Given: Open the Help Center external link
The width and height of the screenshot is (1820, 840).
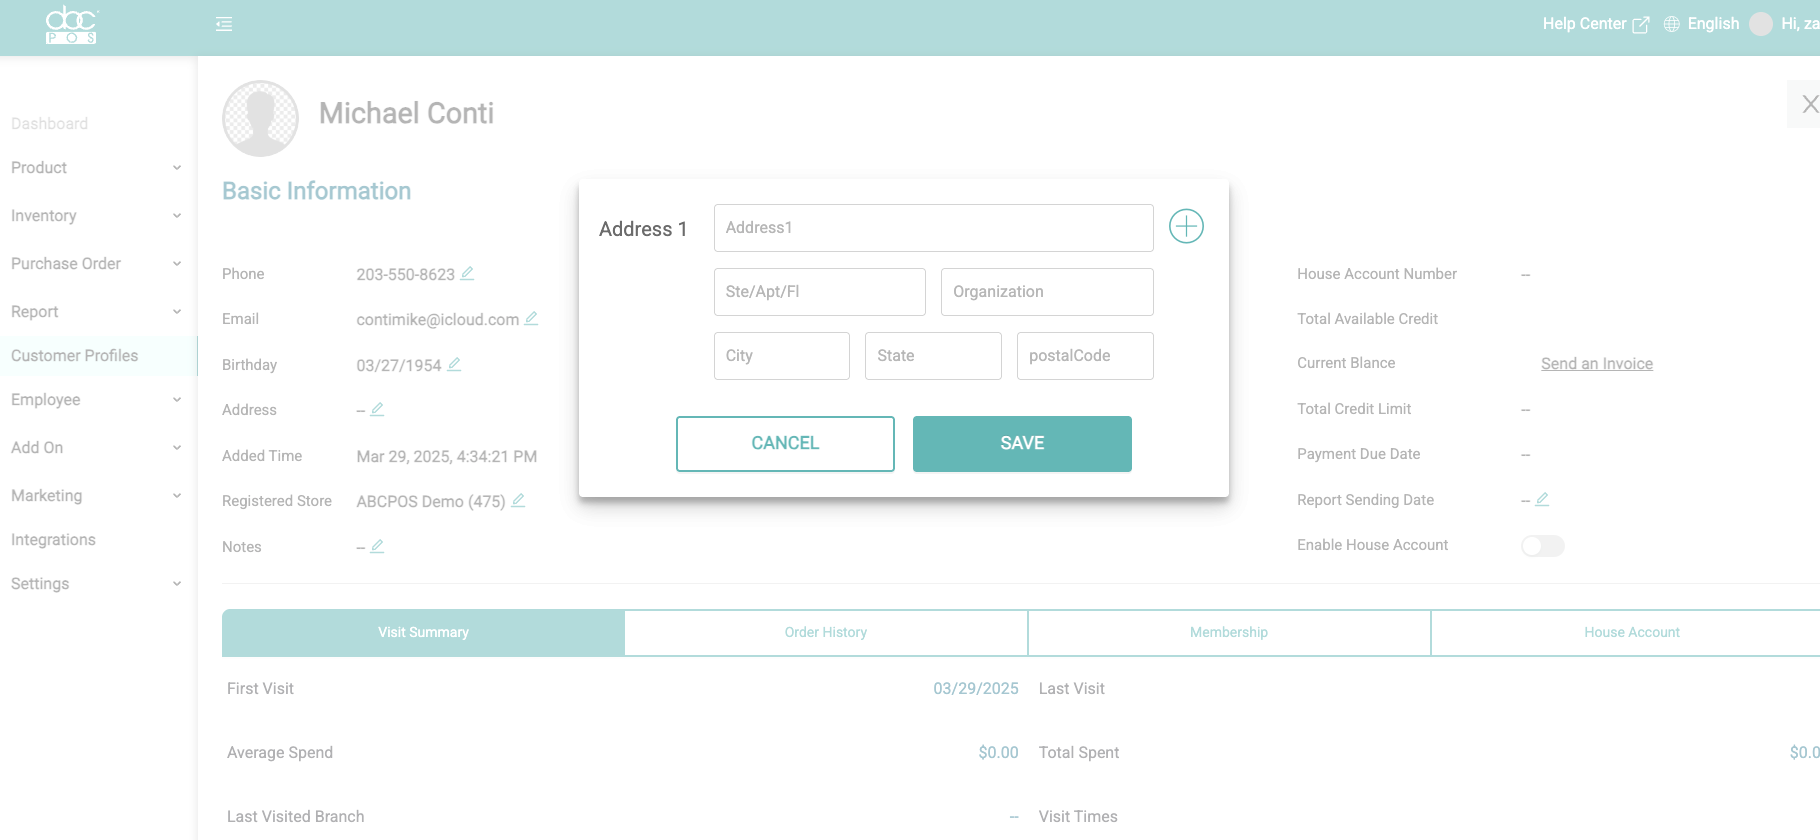Looking at the screenshot, I should coord(1595,24).
